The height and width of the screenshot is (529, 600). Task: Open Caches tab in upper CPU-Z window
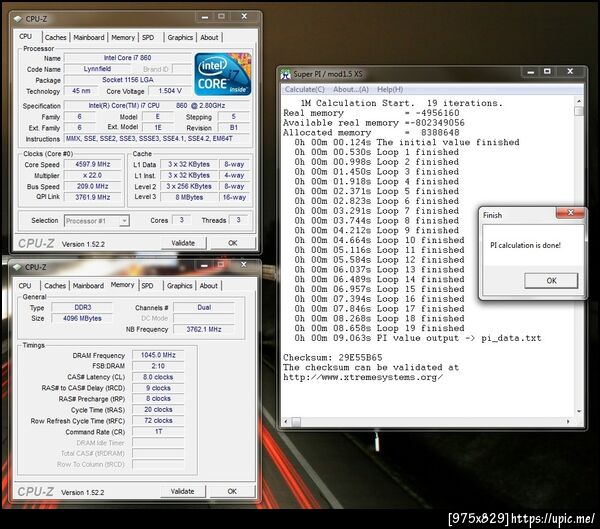tap(55, 38)
